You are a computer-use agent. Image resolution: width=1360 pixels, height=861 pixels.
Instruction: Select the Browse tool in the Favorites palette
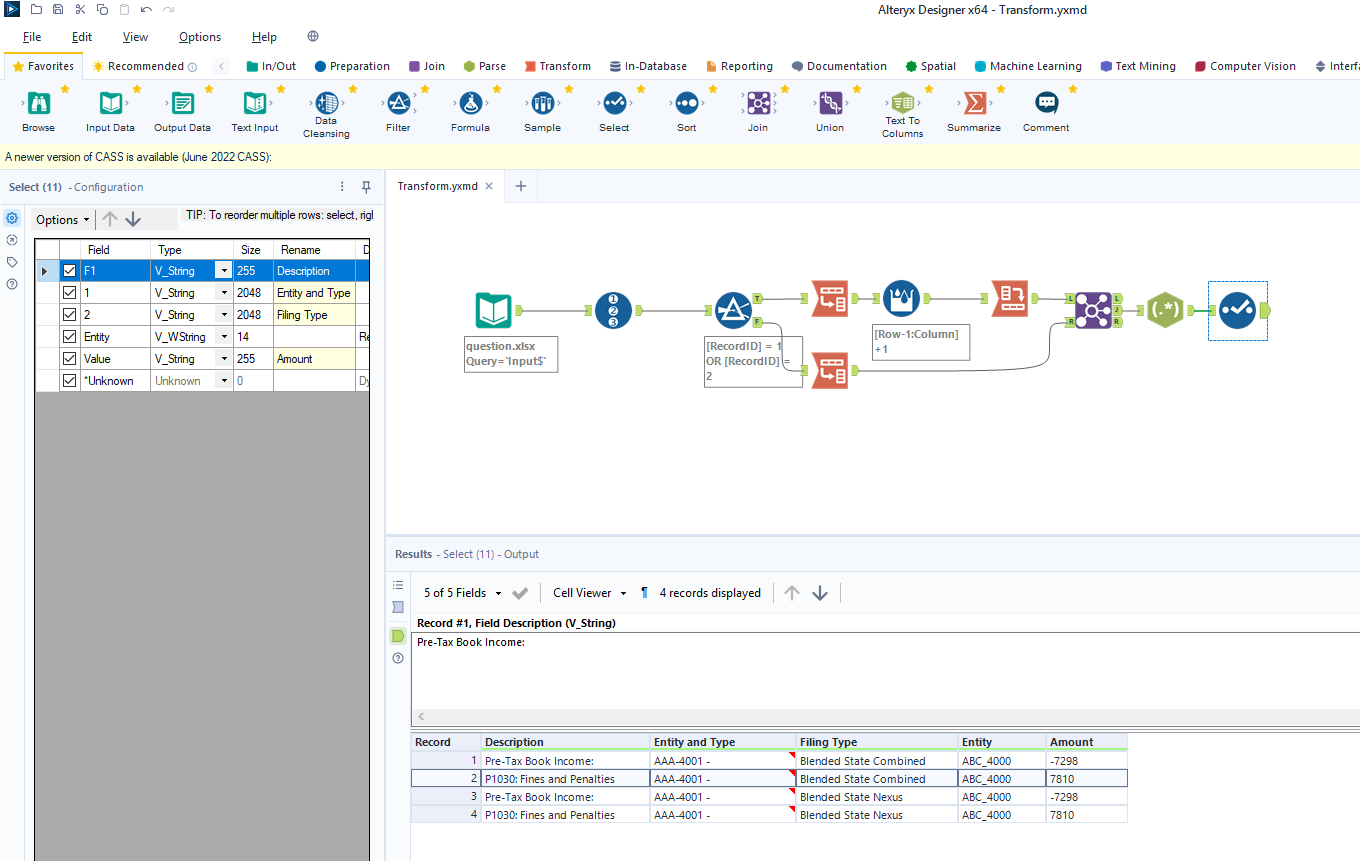(37, 103)
